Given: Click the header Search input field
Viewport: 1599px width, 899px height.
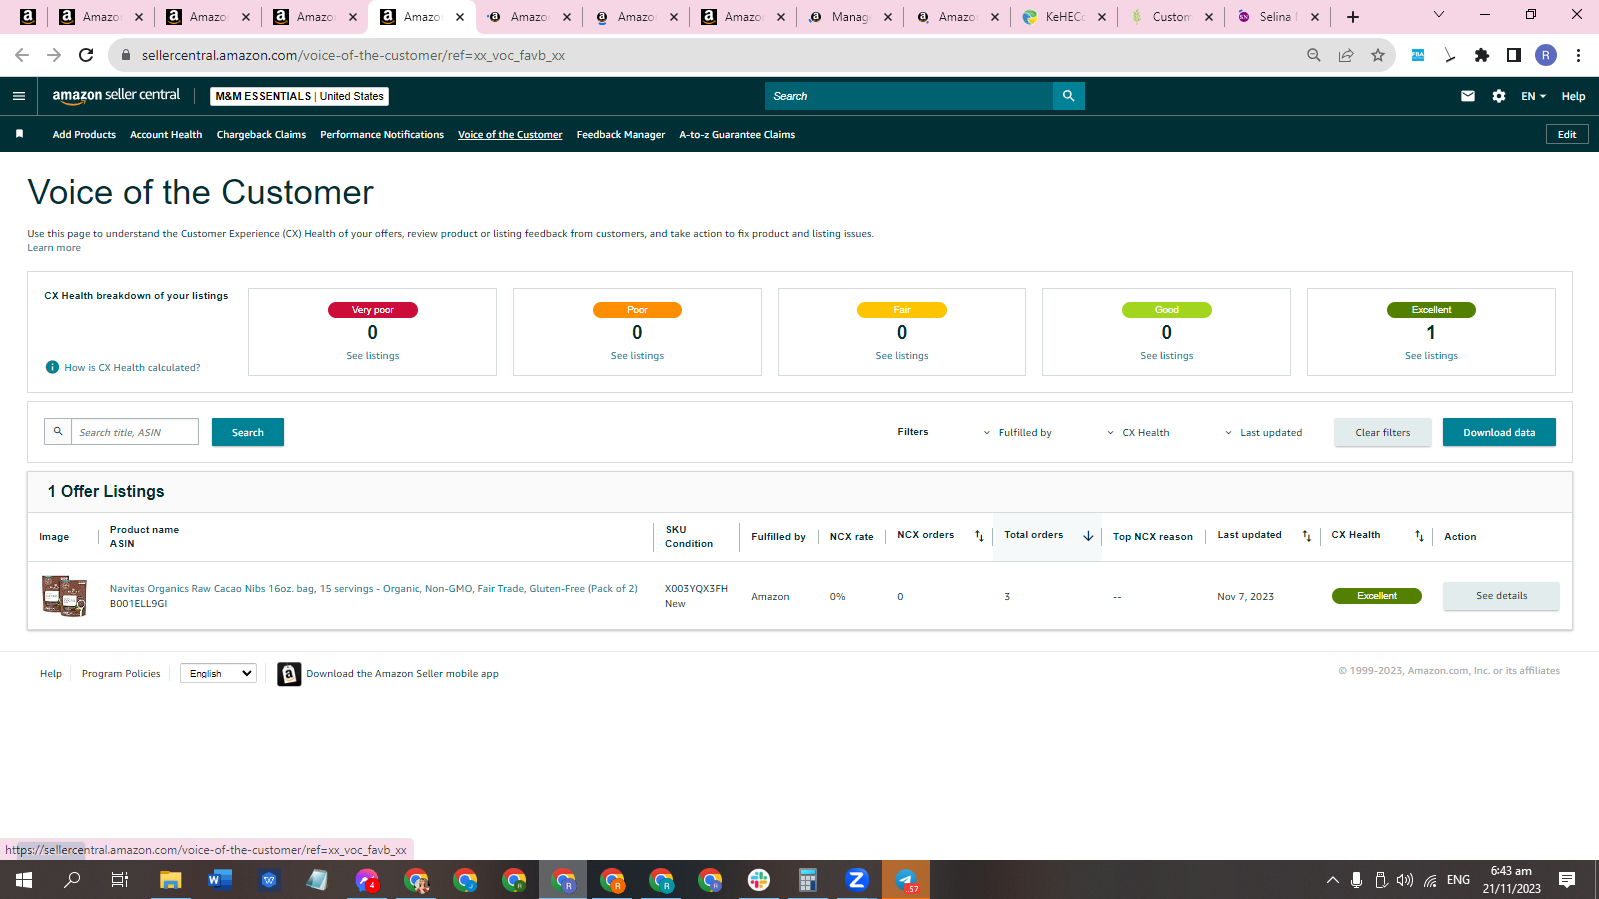Looking at the screenshot, I should pos(909,96).
